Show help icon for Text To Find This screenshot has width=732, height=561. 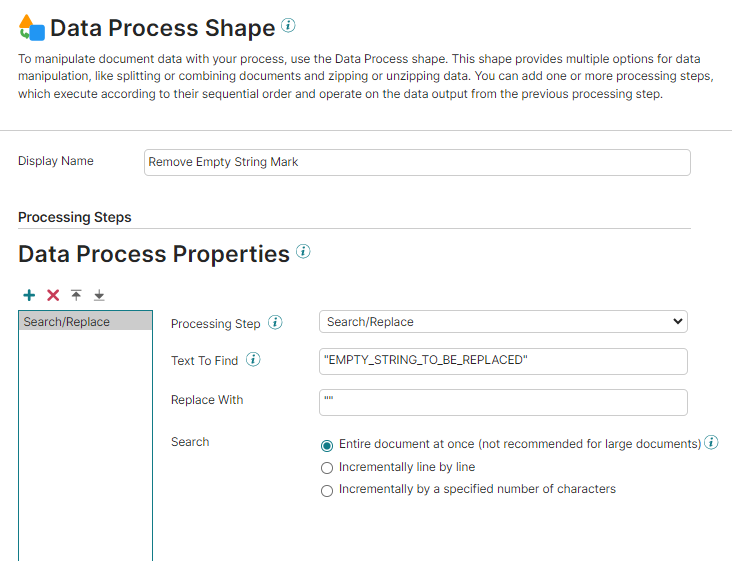pos(253,360)
